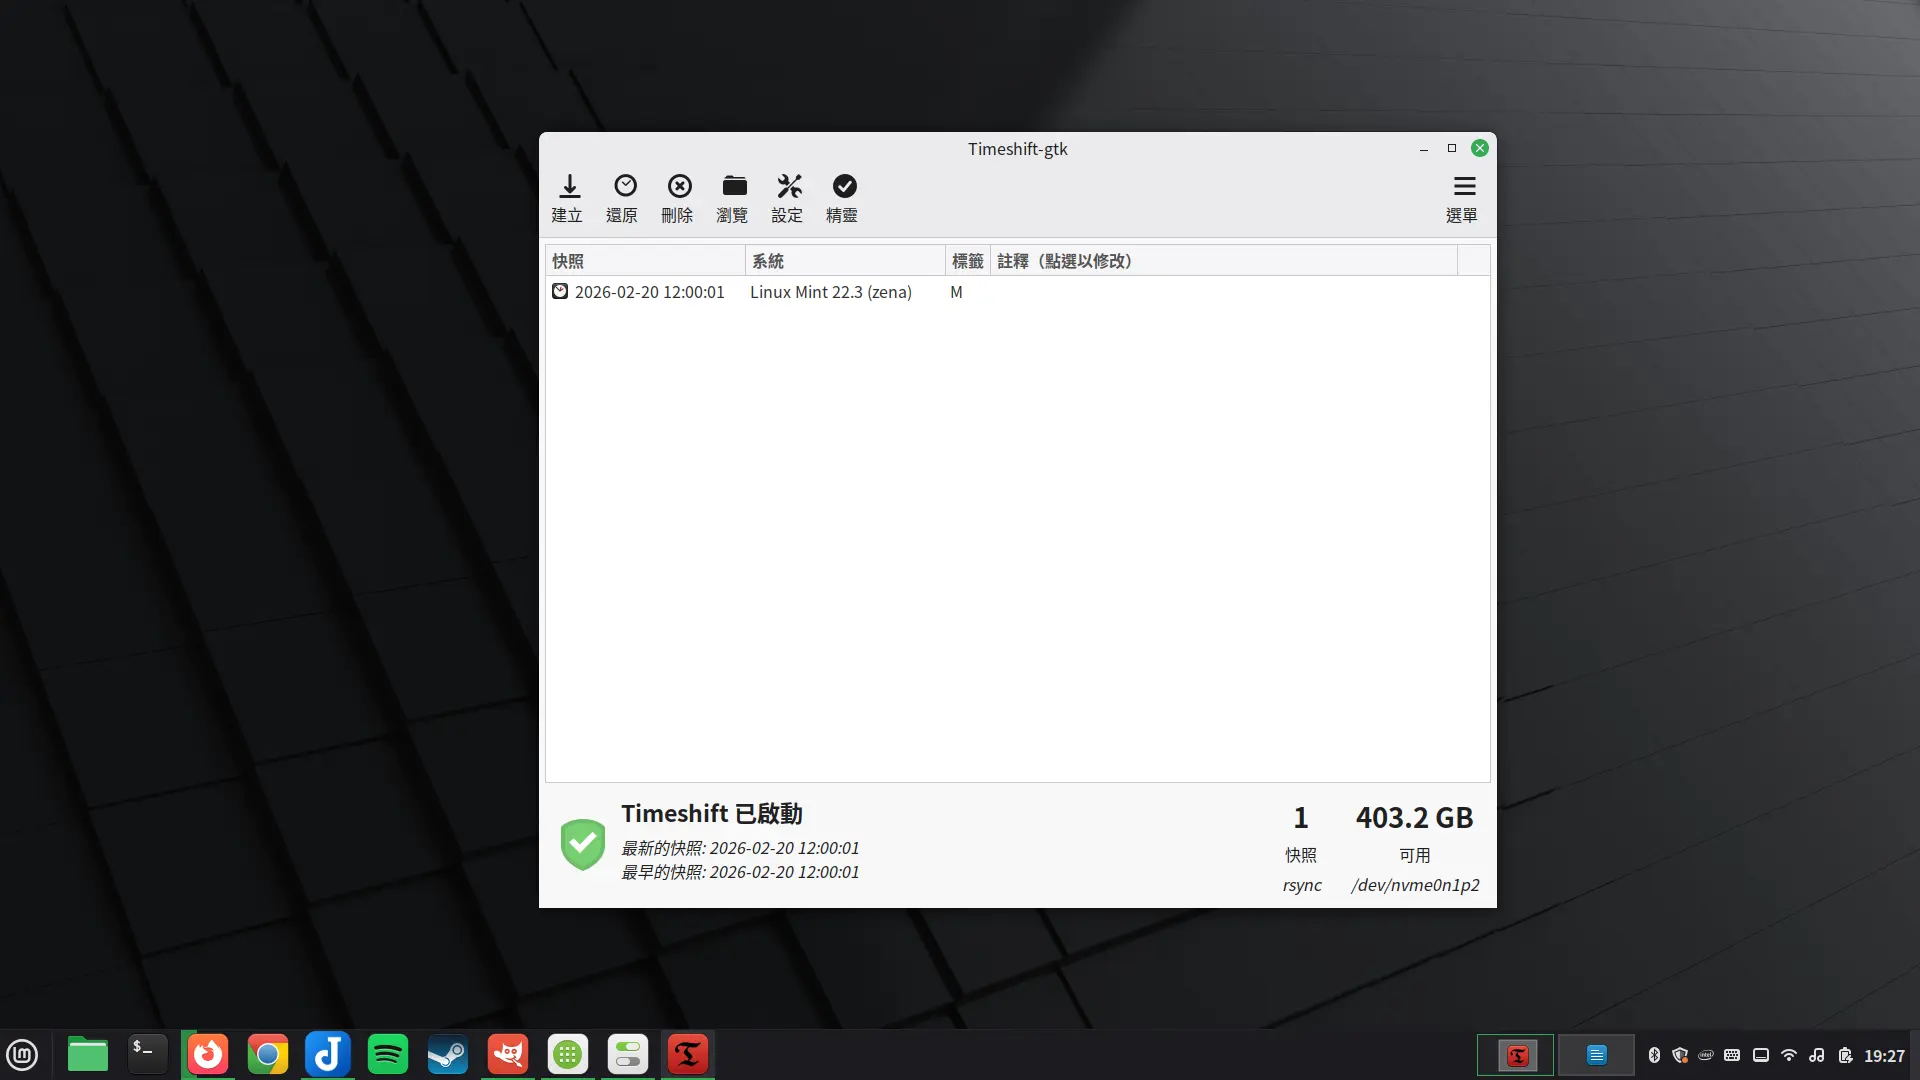Open the Linux Mint start menu
Viewport: 1920px width, 1080px height.
[x=22, y=1054]
